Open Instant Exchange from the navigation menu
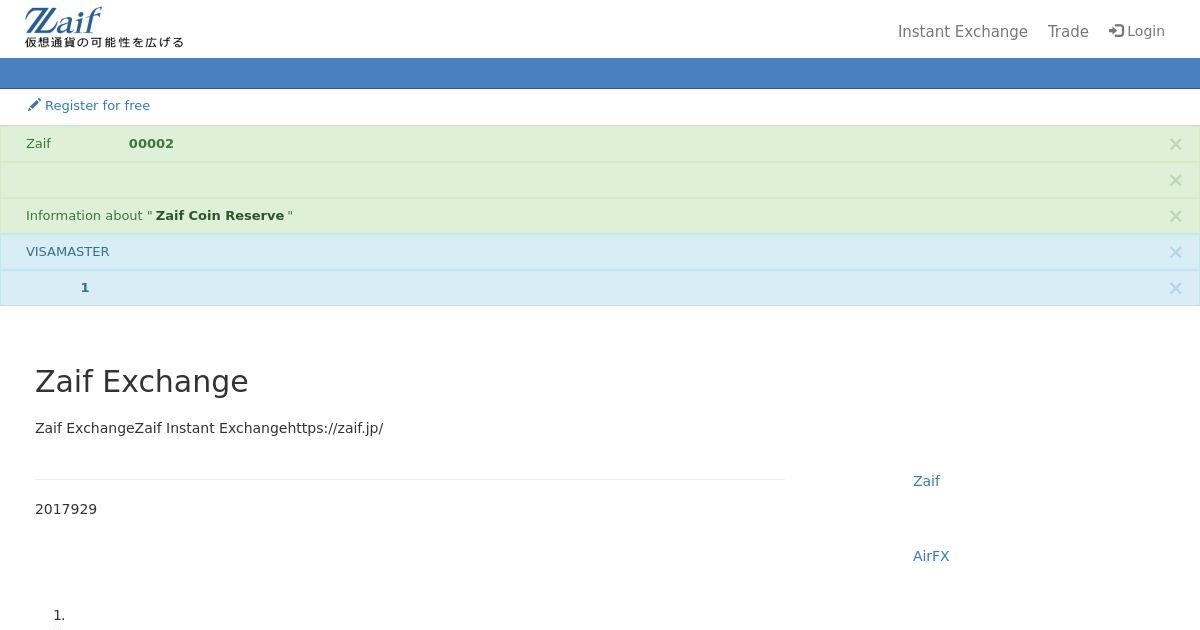This screenshot has height=630, width=1200. 962,32
